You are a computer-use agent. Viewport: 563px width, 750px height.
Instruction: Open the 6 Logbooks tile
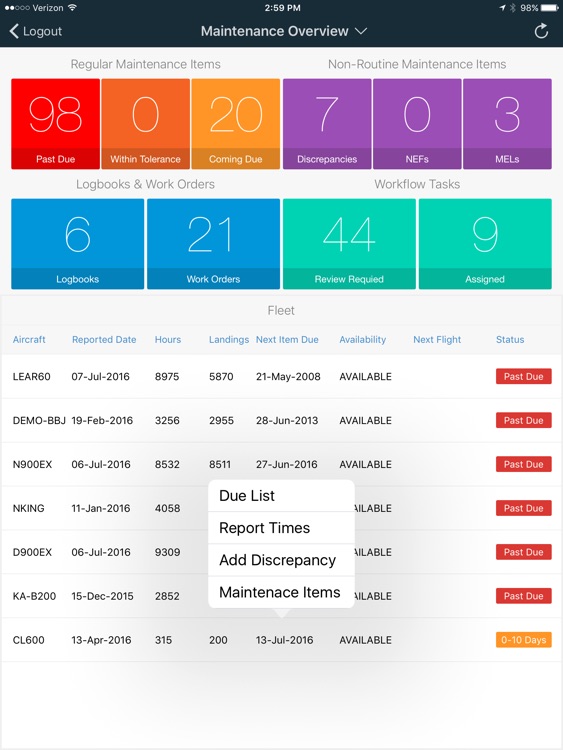tap(77, 244)
